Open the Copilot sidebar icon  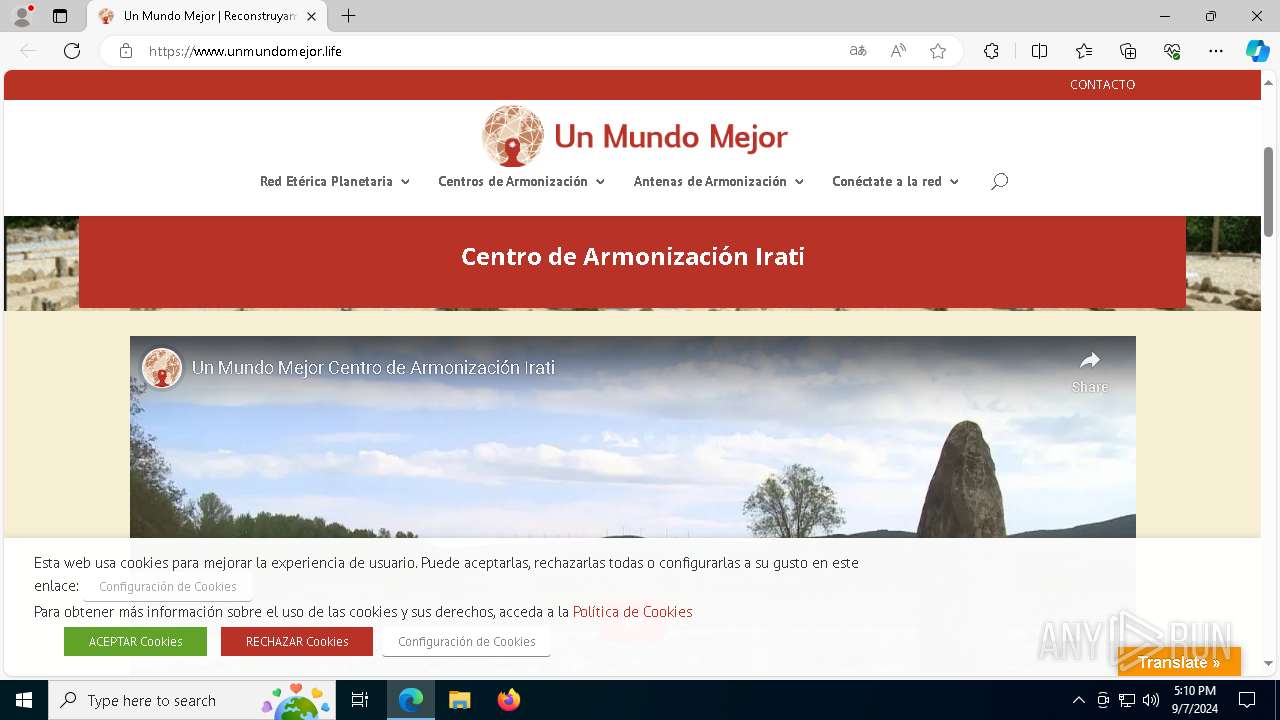pos(1257,51)
